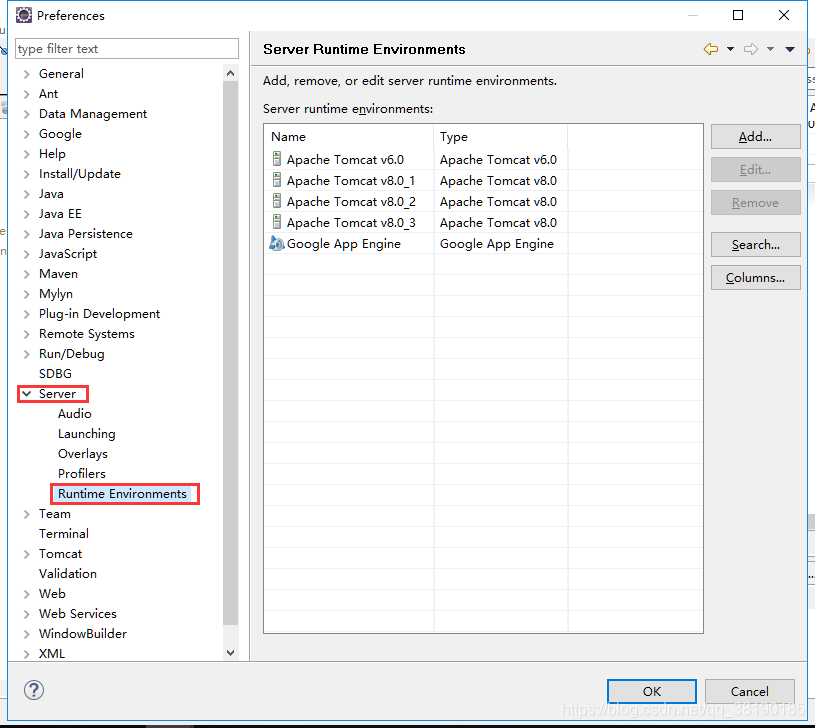Select Help in the preferences tree
The height and width of the screenshot is (728, 815).
point(52,154)
